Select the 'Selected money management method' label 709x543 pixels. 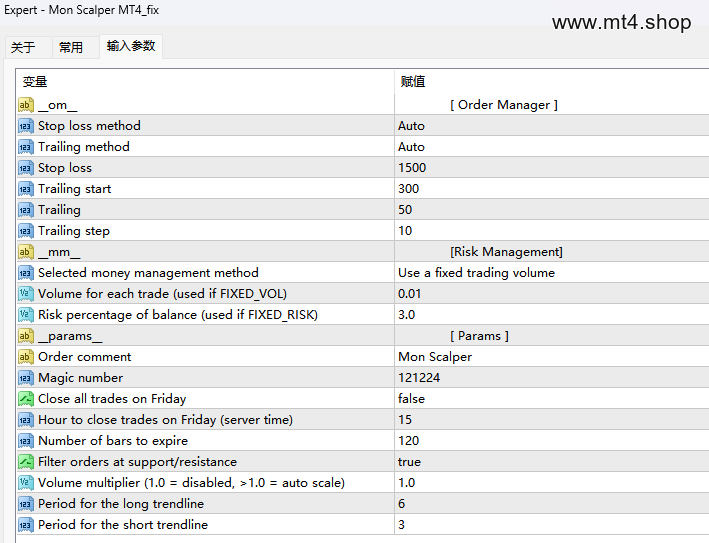click(148, 273)
